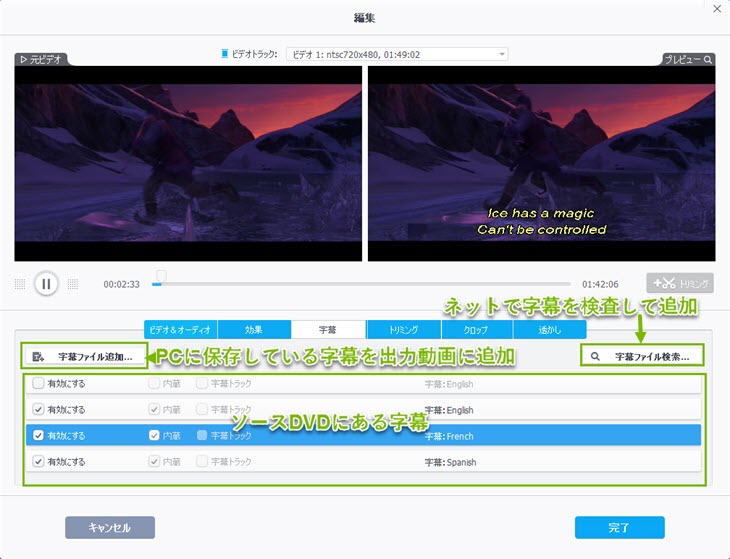
Task: Toggle 内蔵 checkbox in second English row
Action: (x=154, y=410)
